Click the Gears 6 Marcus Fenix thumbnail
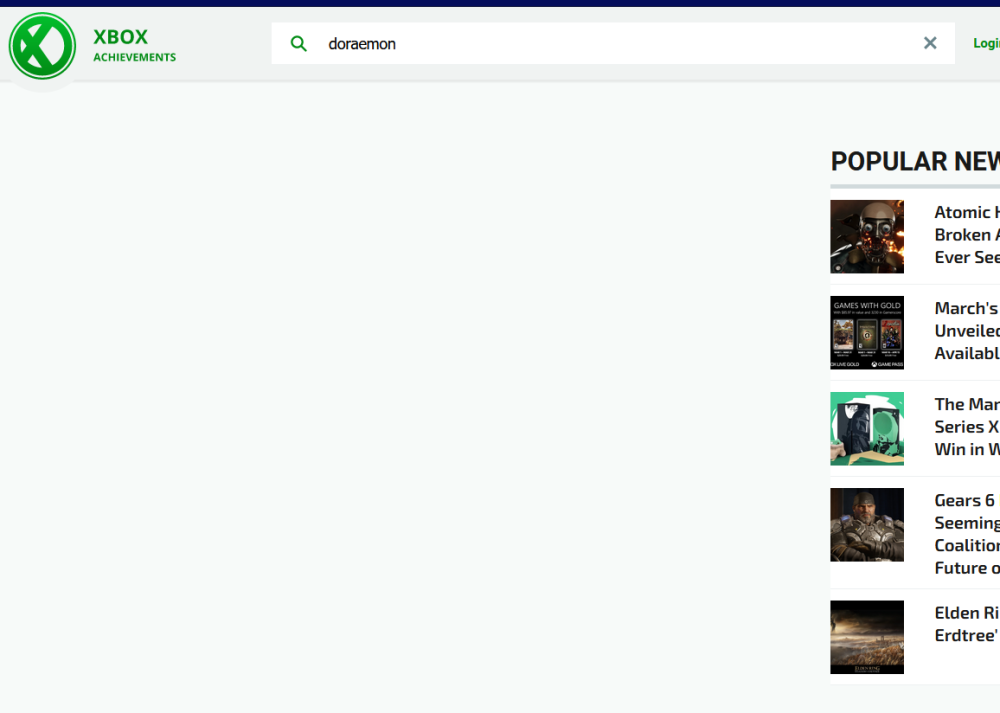 [x=866, y=524]
